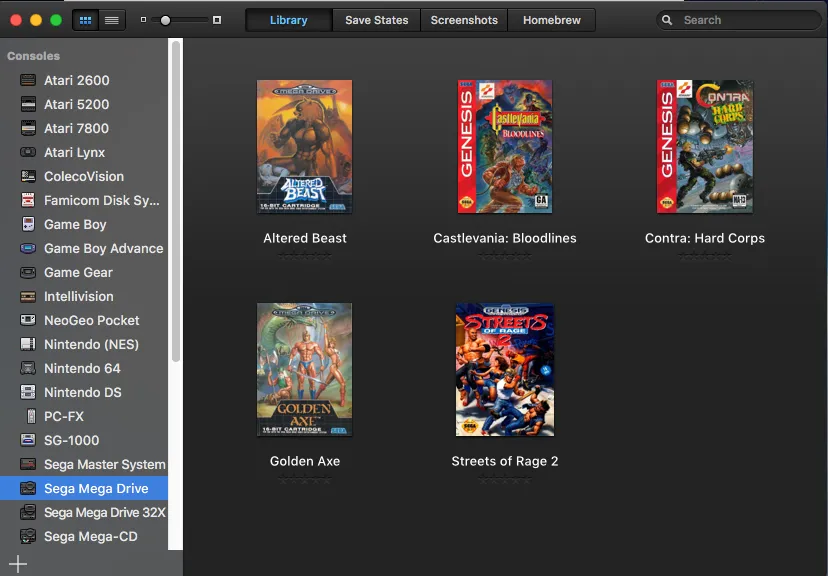Click the Famicom Disk System icon
This screenshot has width=828, height=576.
(x=28, y=200)
